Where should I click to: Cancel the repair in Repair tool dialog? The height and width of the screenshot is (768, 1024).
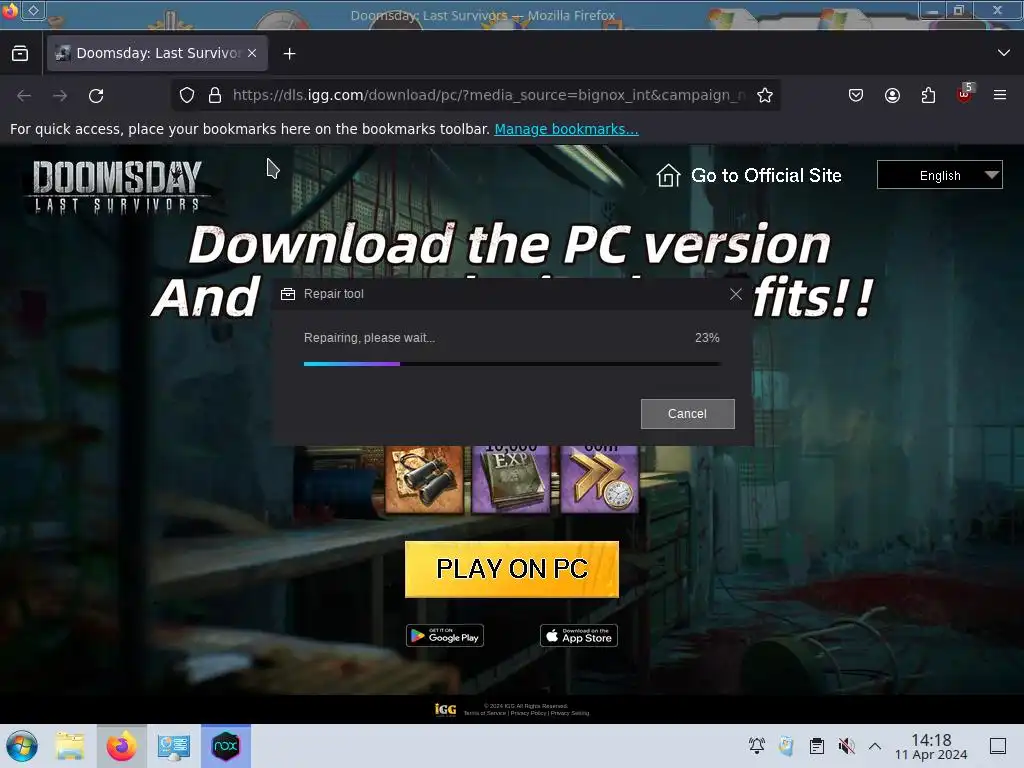688,414
